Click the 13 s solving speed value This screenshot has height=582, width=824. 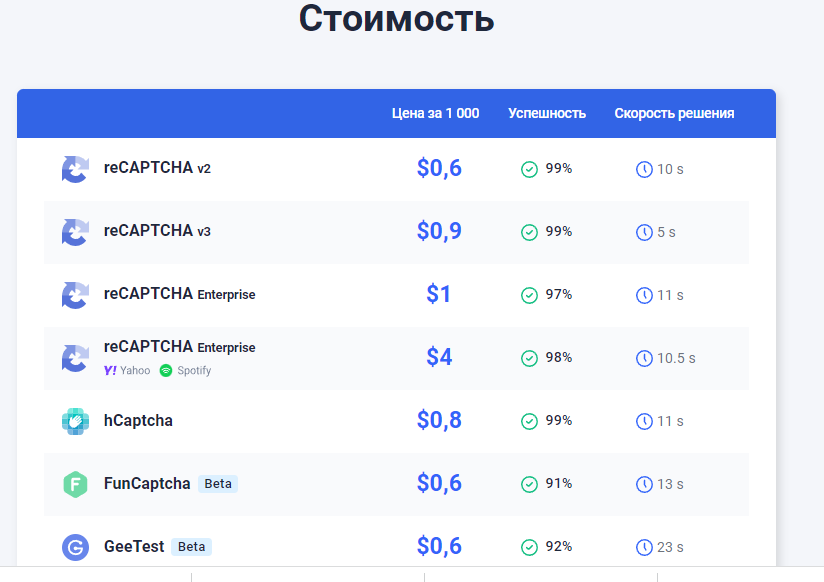pos(670,485)
